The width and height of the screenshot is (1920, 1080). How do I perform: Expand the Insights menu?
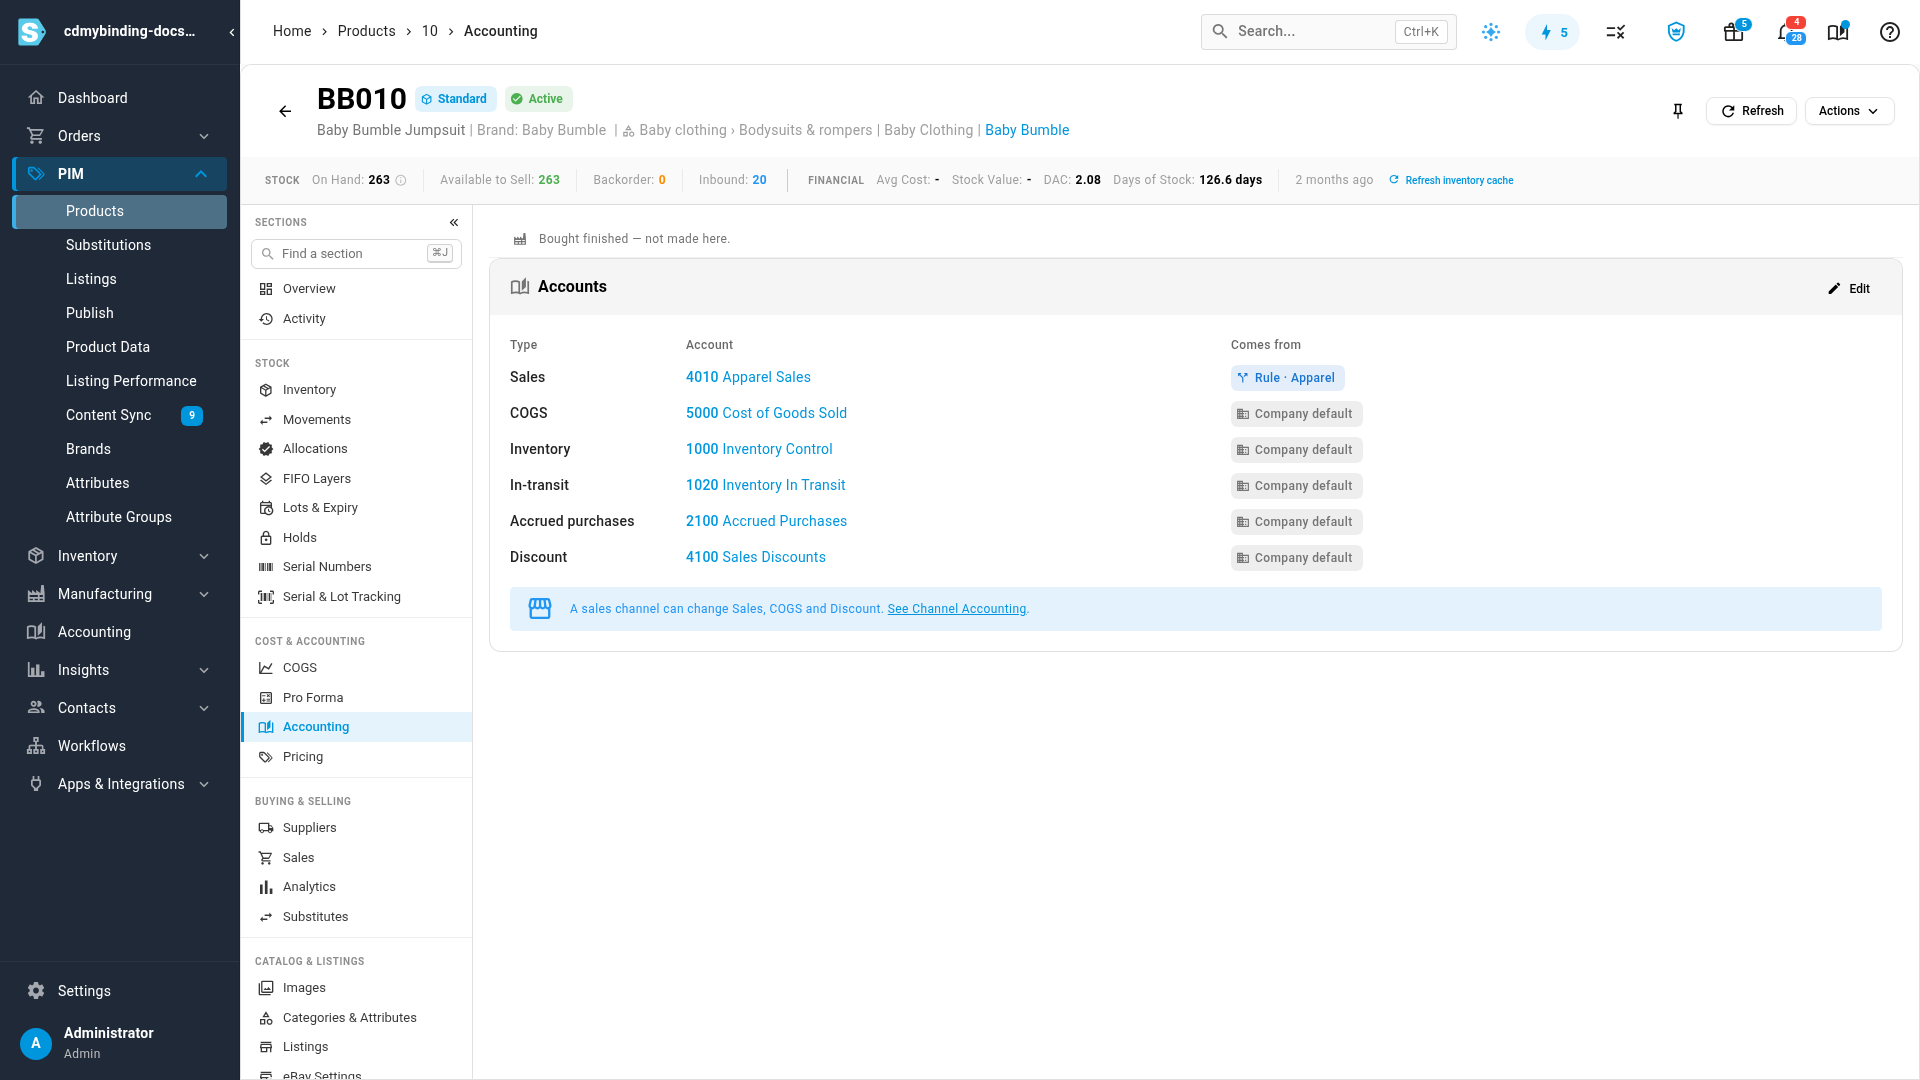[119, 670]
